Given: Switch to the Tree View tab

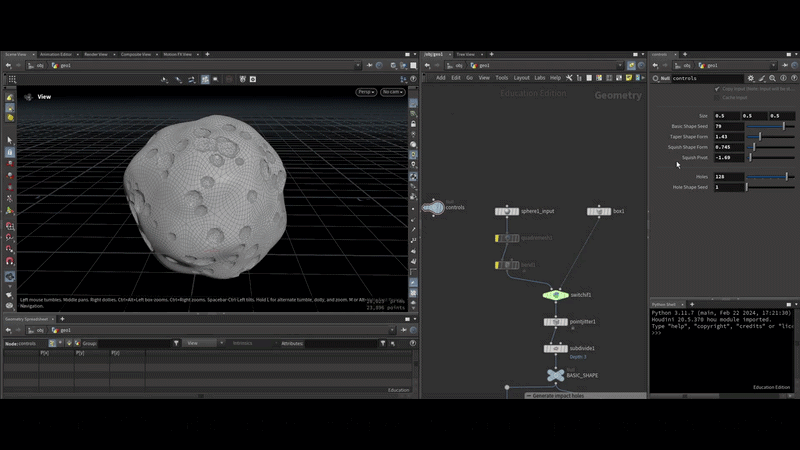Looking at the screenshot, I should click(465, 54).
